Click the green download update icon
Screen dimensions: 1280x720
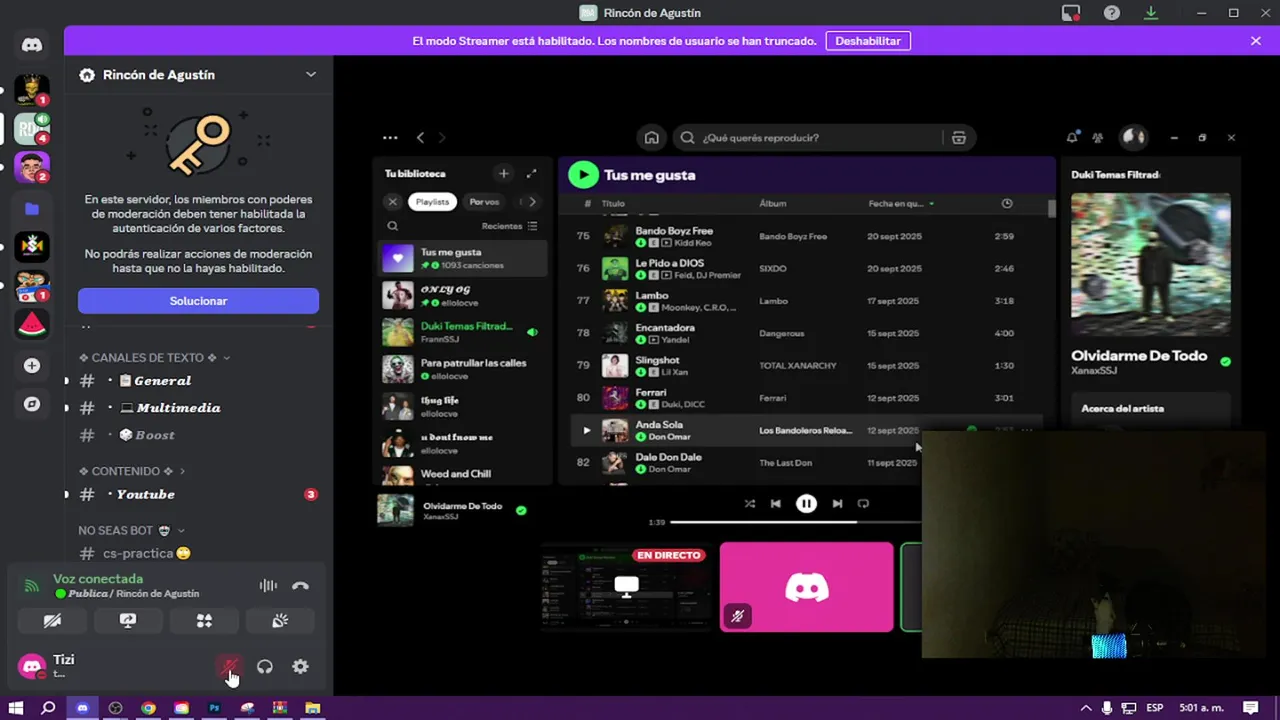point(1151,13)
